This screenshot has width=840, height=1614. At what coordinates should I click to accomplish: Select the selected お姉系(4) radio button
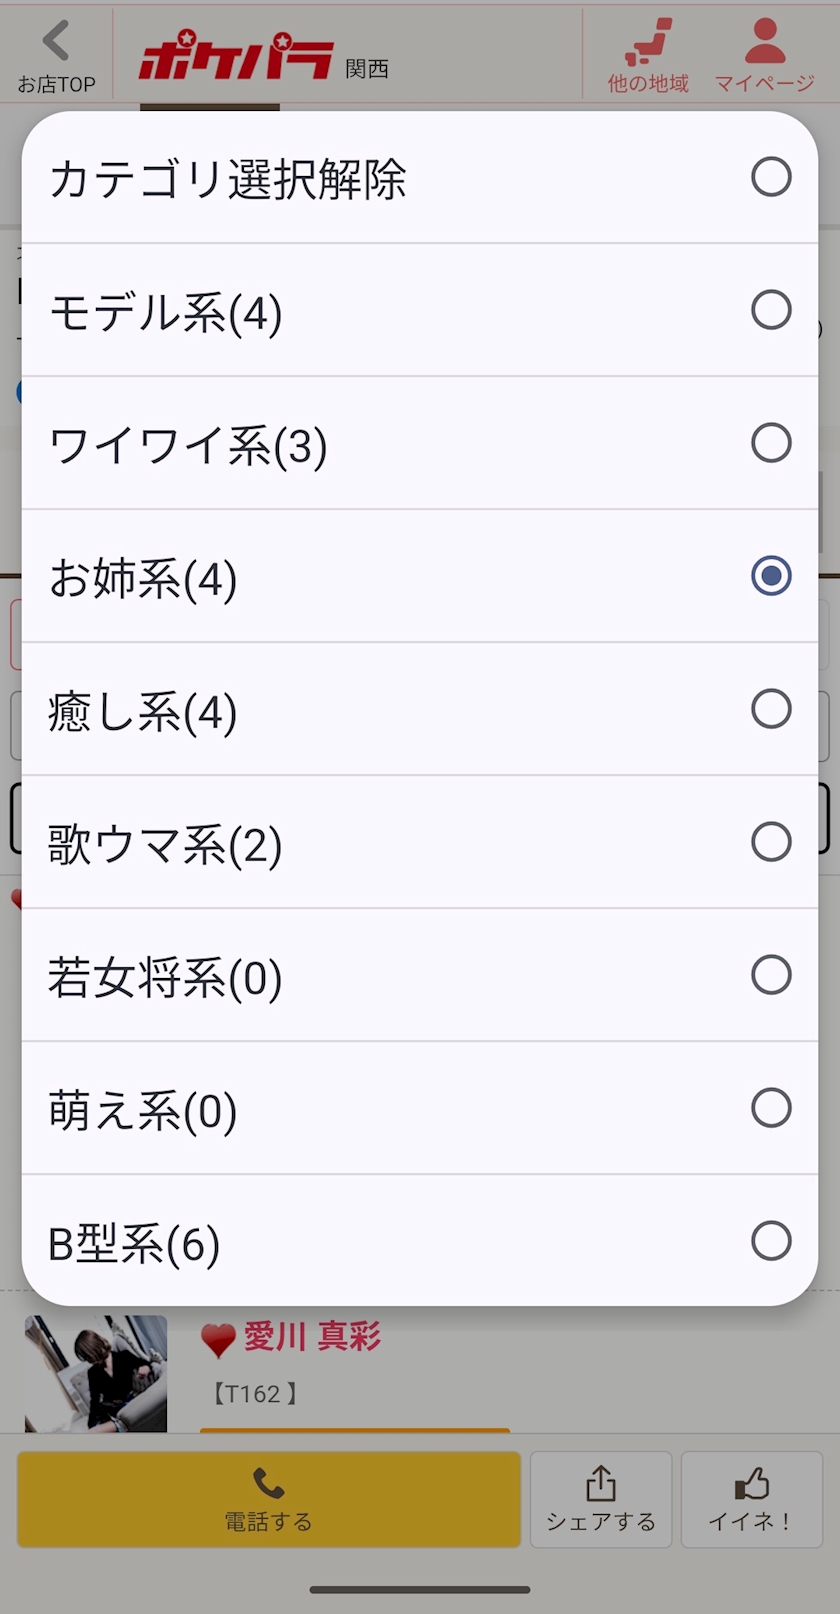pos(771,576)
